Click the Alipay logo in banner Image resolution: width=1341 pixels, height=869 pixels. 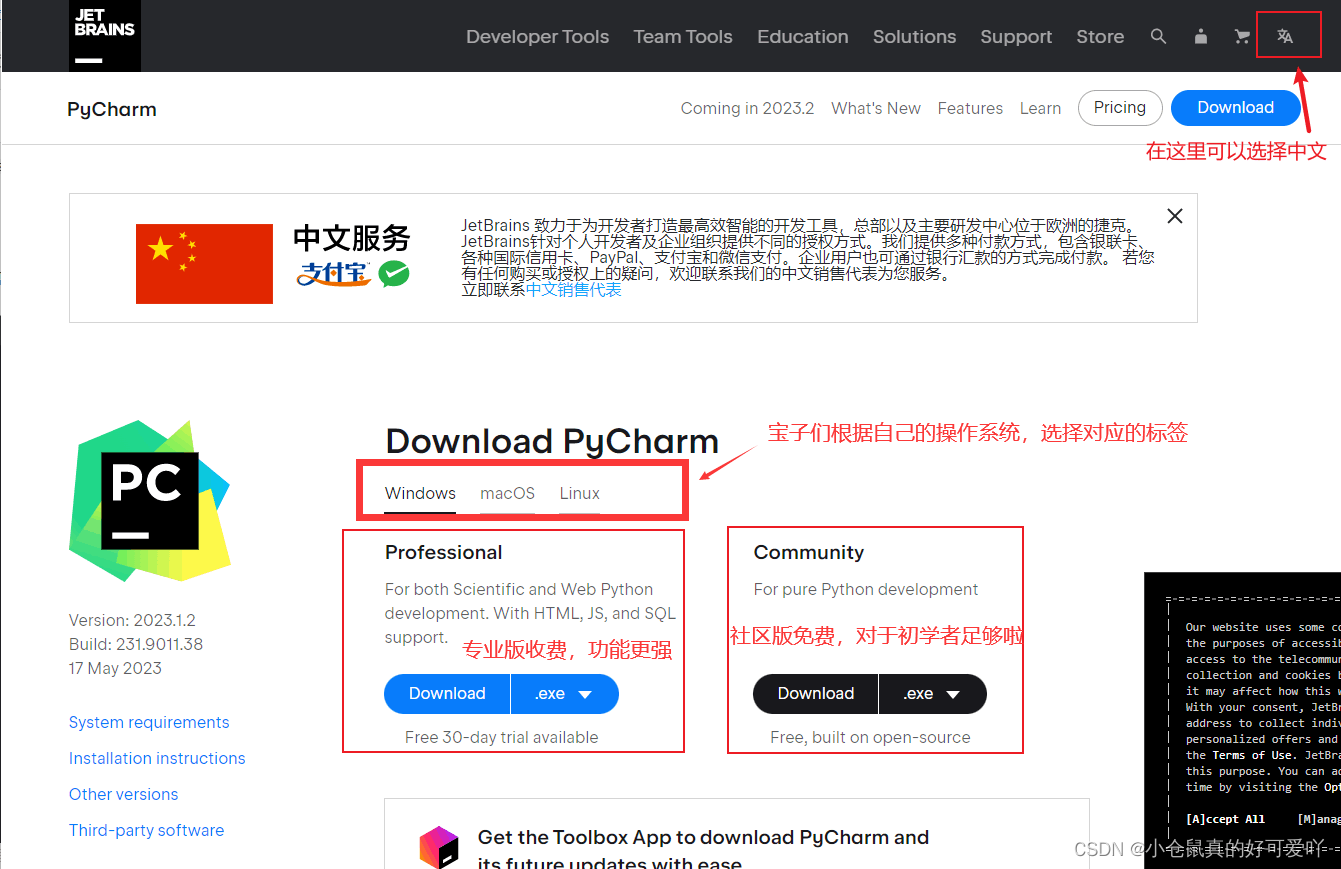(x=334, y=273)
